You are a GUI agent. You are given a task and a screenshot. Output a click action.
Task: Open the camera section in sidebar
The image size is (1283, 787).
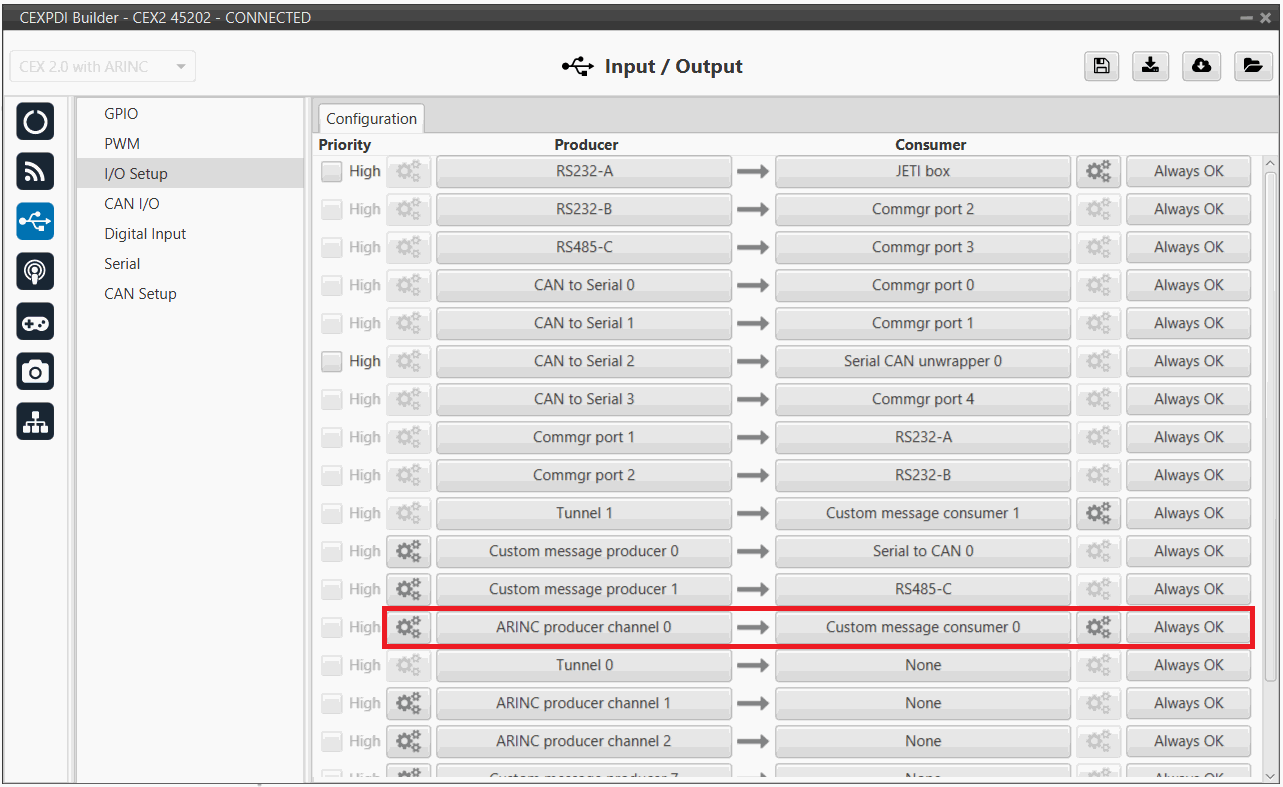(35, 372)
